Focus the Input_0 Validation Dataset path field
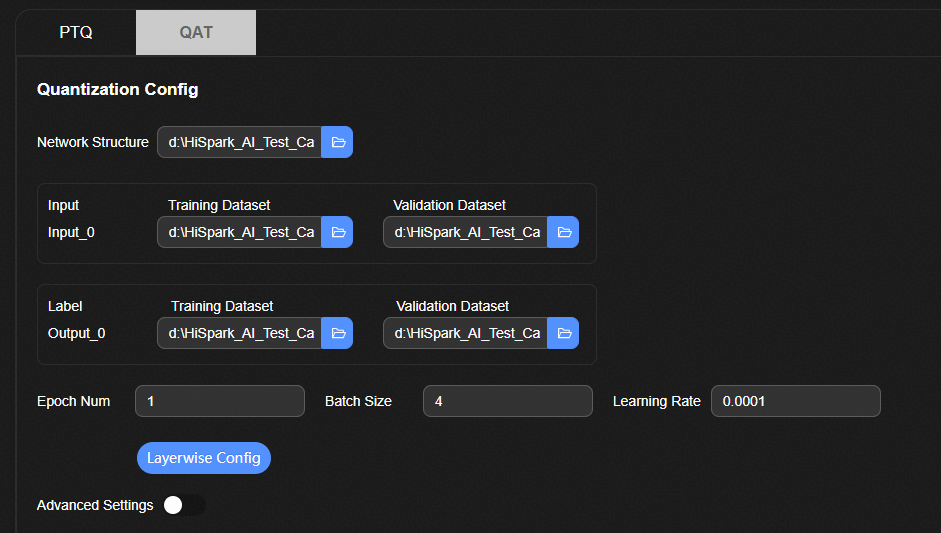The width and height of the screenshot is (941, 533). (466, 232)
